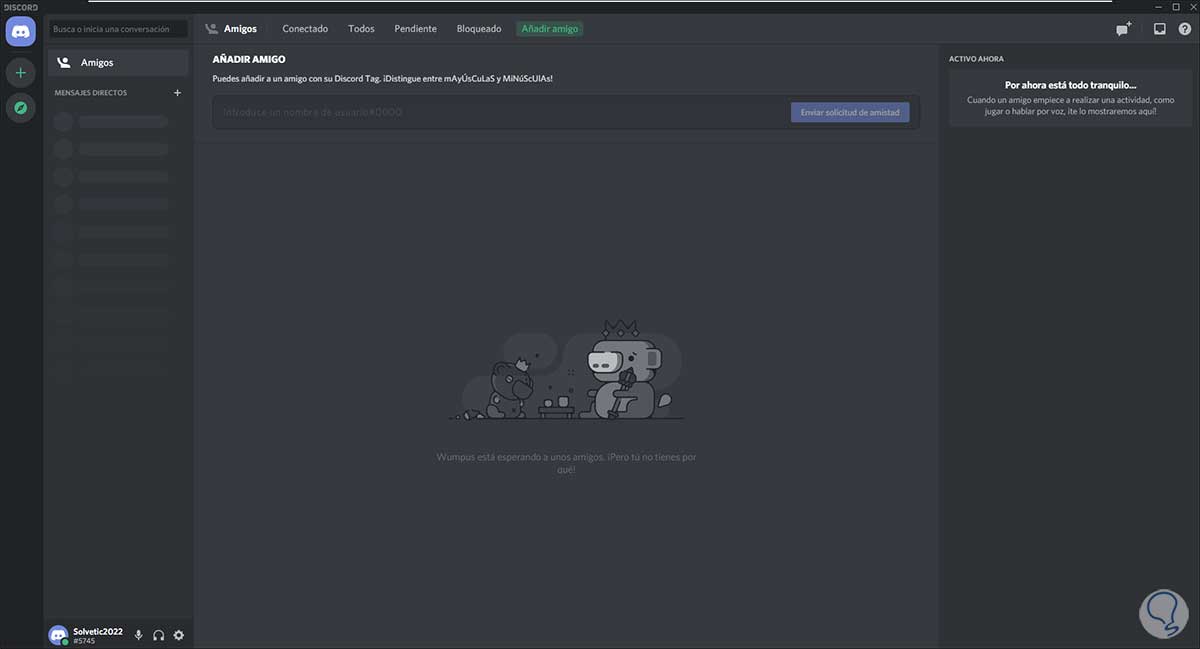
Task: Click the Solvetic2022 user avatar
Action: (58, 634)
